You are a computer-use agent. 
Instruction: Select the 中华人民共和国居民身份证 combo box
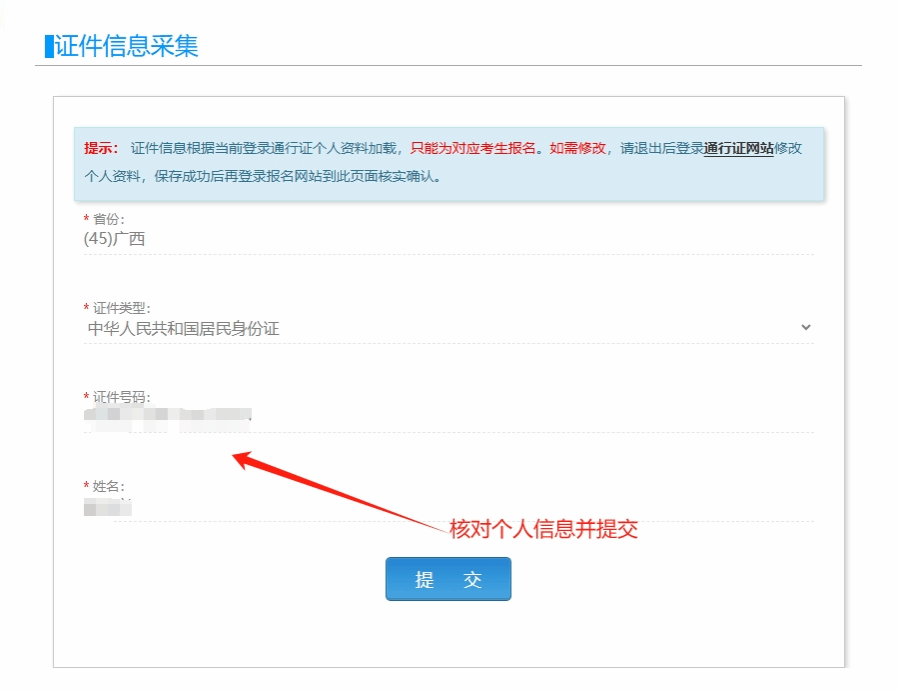440,327
